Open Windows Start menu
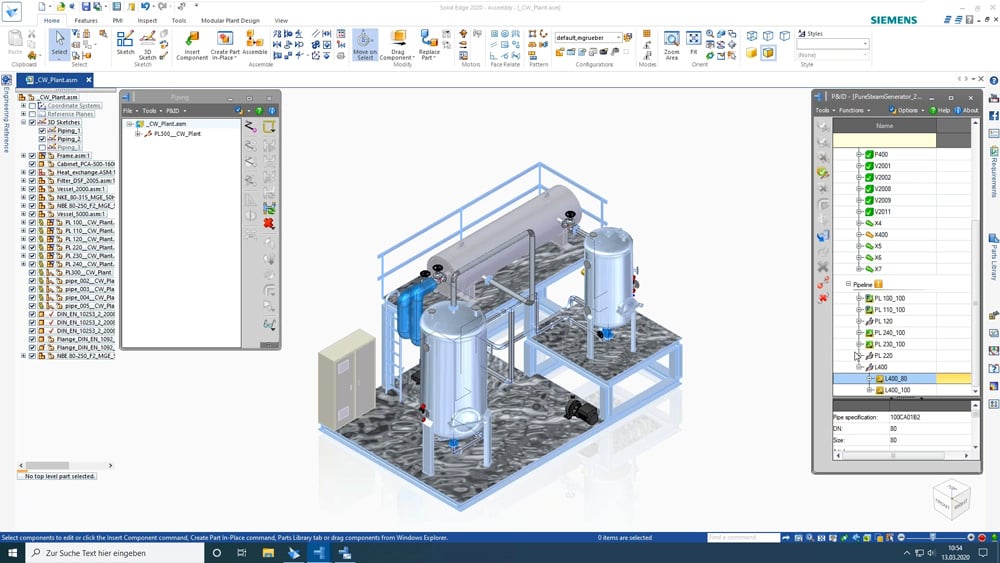This screenshot has width=1000, height=563. [x=12, y=553]
